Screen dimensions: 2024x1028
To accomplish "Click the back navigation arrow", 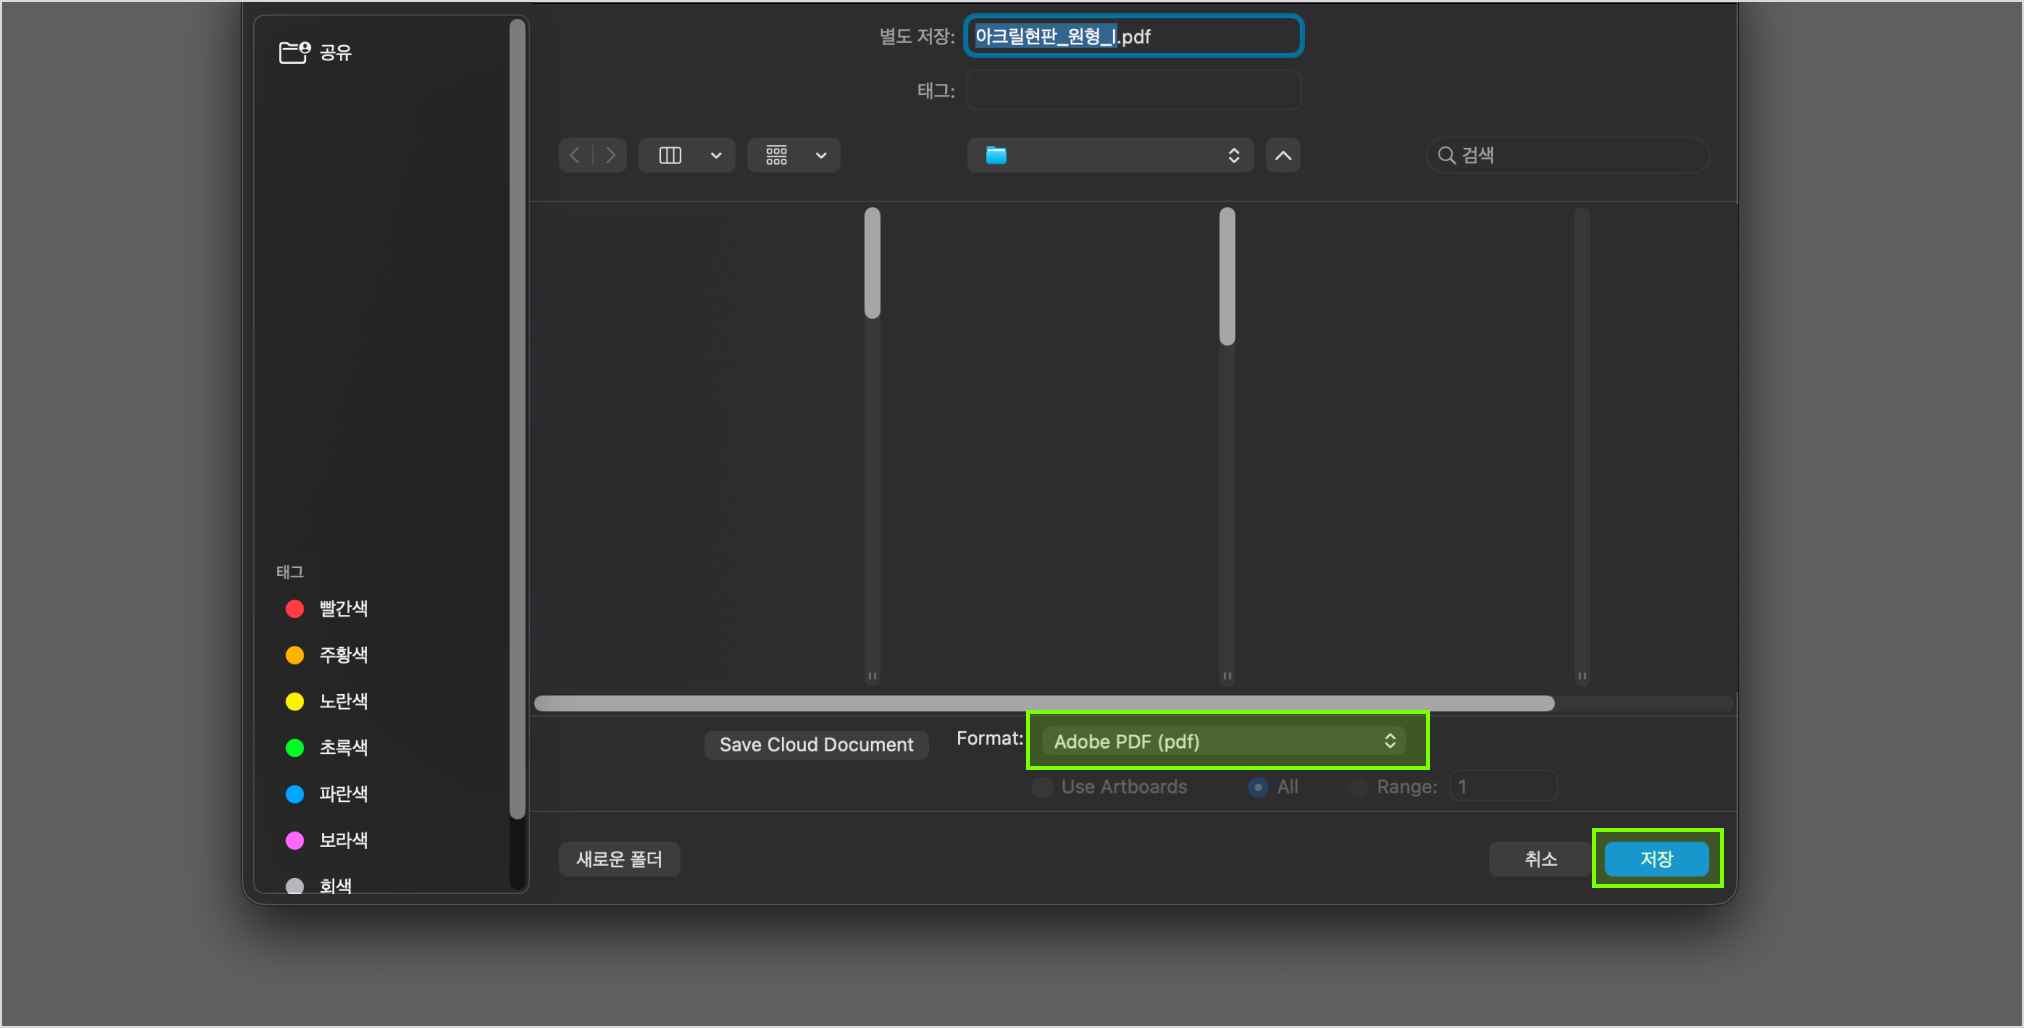I will (575, 155).
